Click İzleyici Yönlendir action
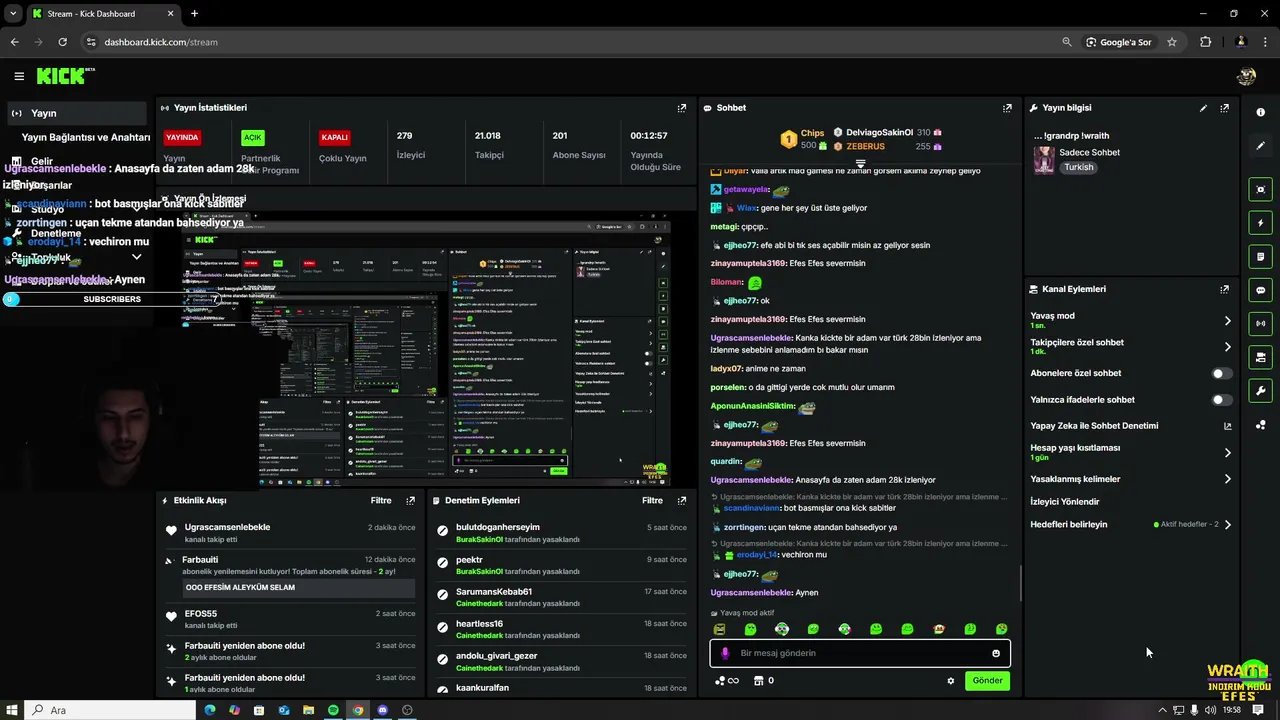1280x720 pixels. pos(1065,502)
